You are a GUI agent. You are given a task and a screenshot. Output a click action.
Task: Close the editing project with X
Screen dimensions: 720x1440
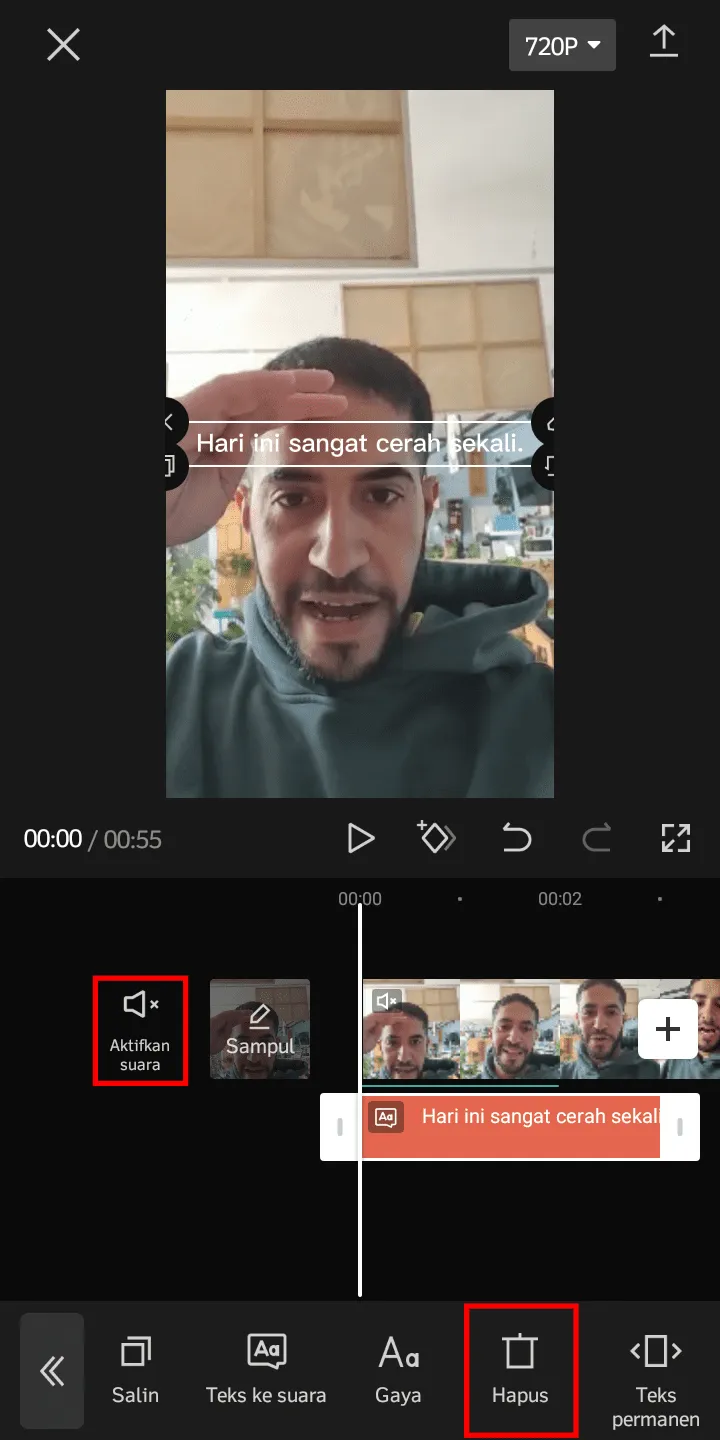(63, 45)
